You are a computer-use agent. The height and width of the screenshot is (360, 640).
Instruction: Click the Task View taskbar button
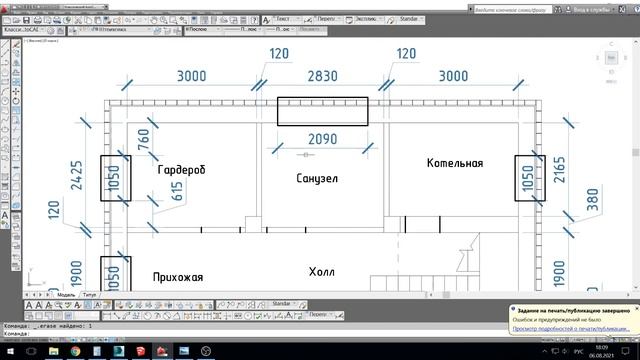(31, 351)
